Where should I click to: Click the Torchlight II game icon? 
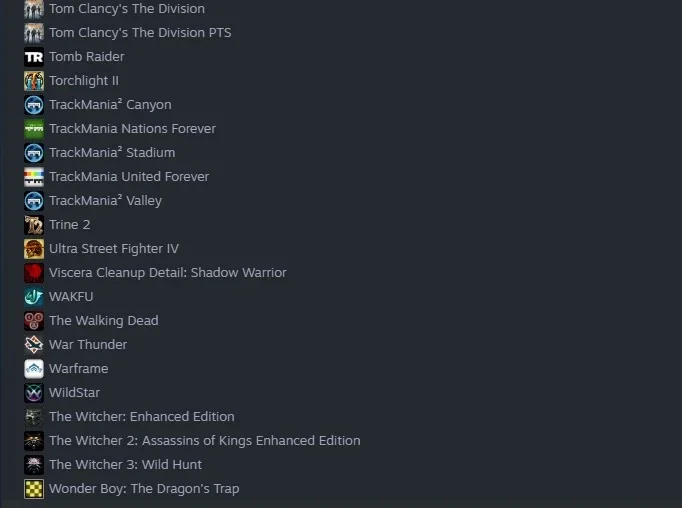coord(34,81)
